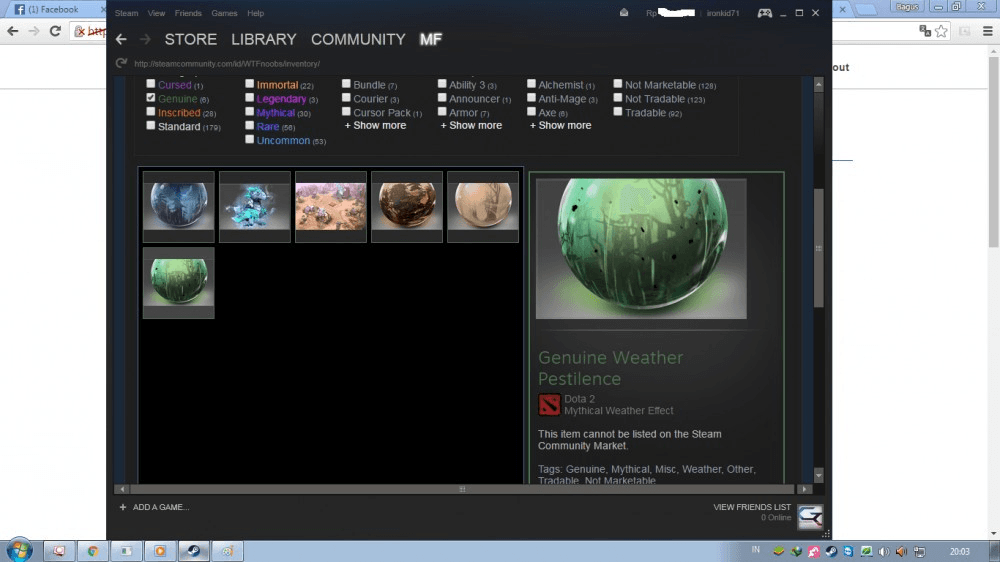Open the Steam menu
This screenshot has width=1000, height=562.
click(x=126, y=13)
